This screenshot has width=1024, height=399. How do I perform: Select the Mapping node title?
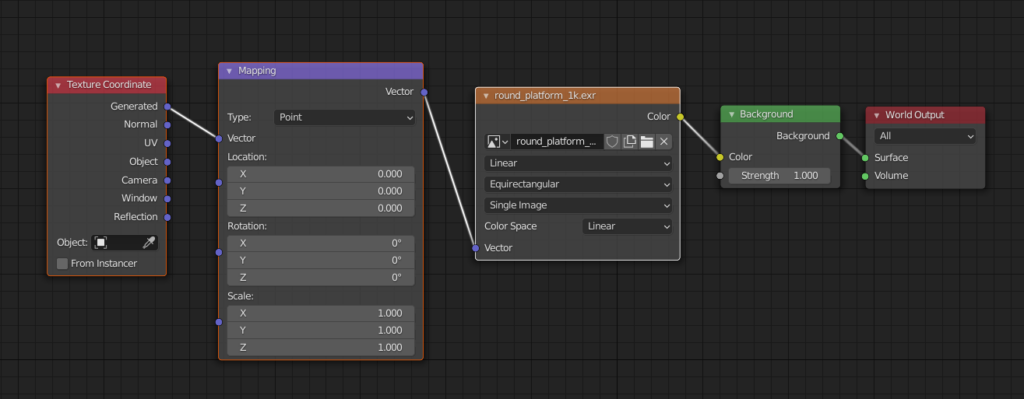pos(257,71)
